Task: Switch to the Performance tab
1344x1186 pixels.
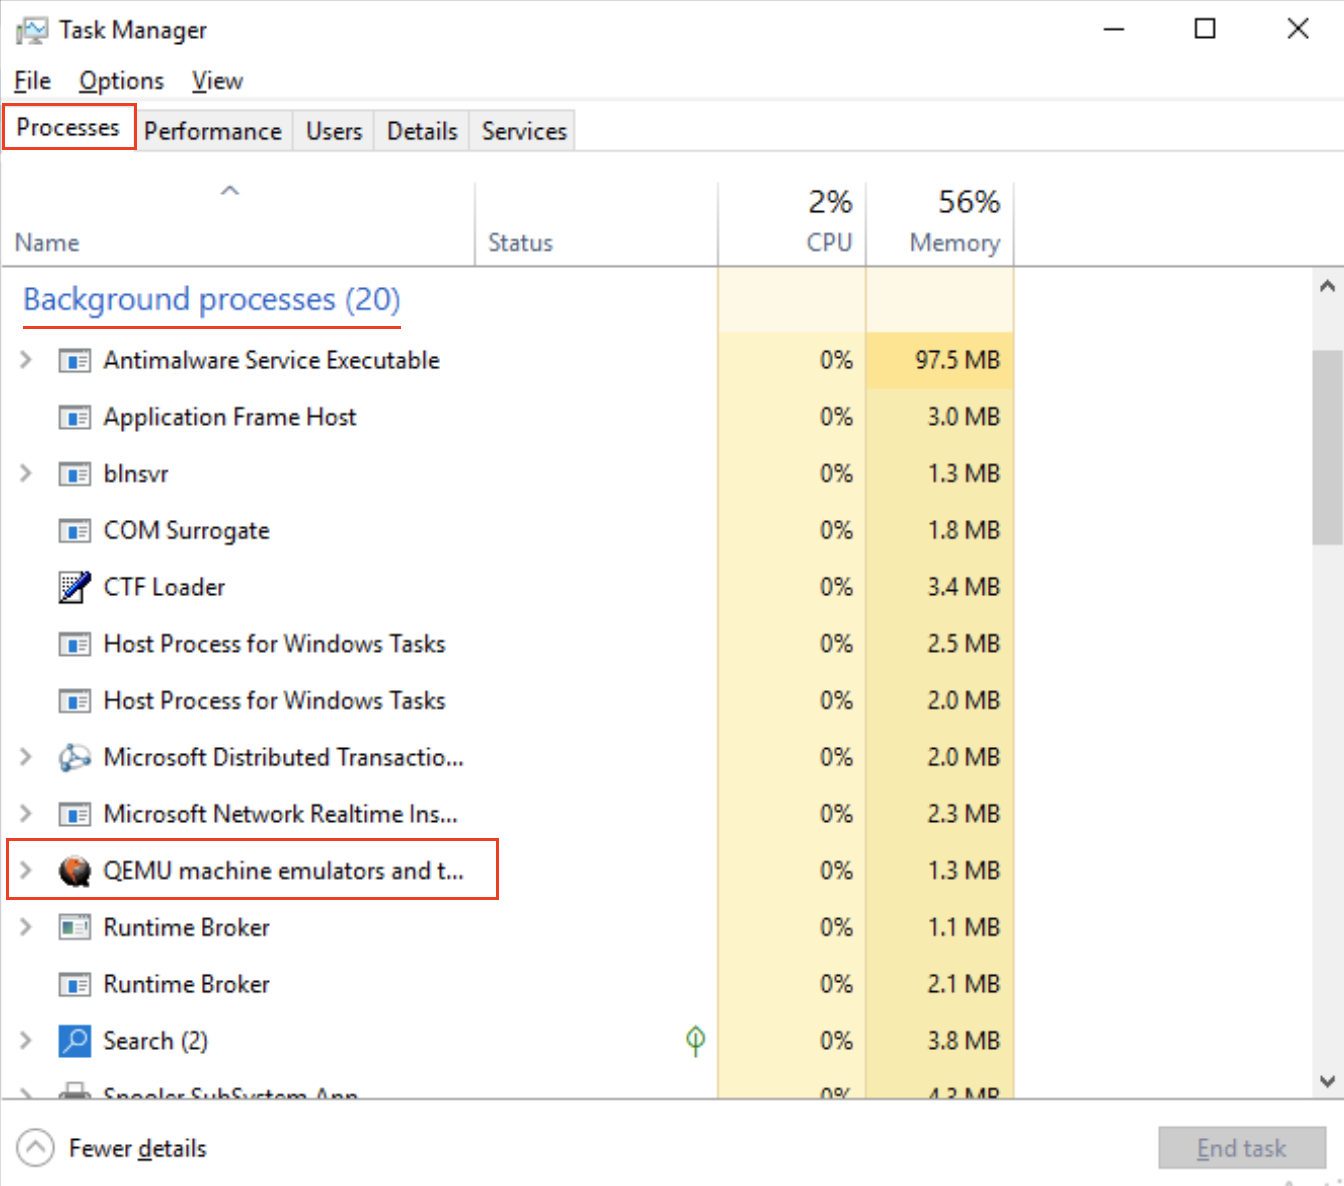Action: [213, 131]
